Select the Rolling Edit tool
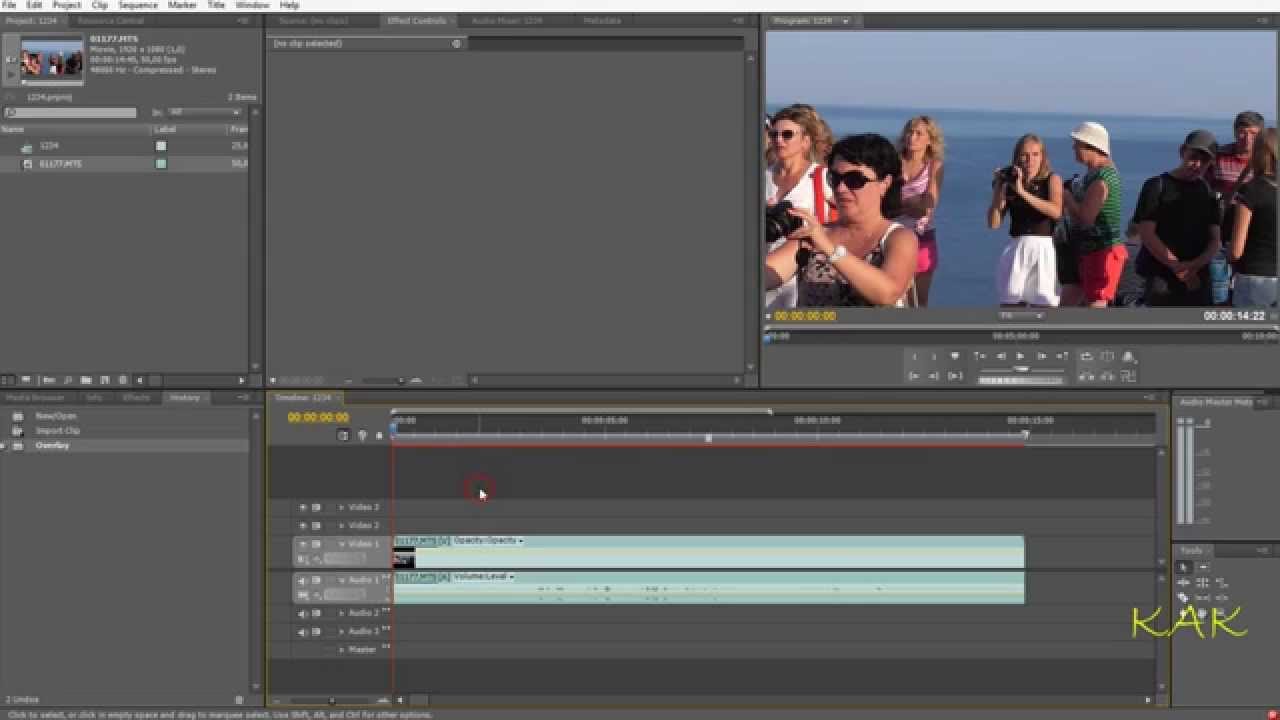Screen dimensions: 1280x720 (x=1203, y=582)
